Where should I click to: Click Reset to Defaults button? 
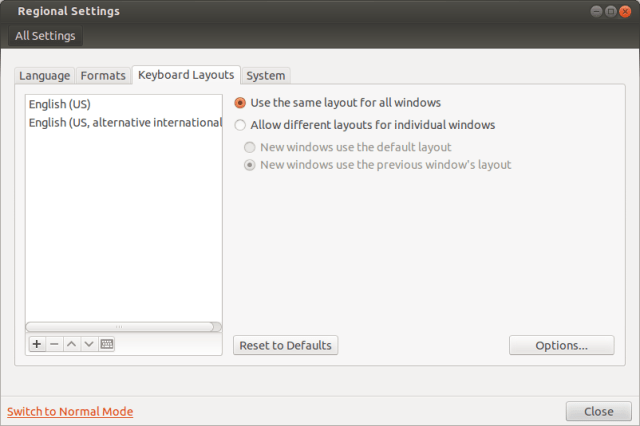285,345
